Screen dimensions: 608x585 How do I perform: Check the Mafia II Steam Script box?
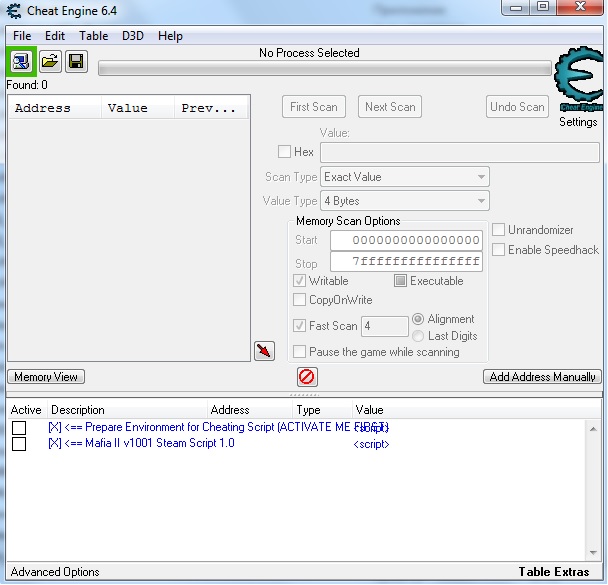(x=19, y=444)
